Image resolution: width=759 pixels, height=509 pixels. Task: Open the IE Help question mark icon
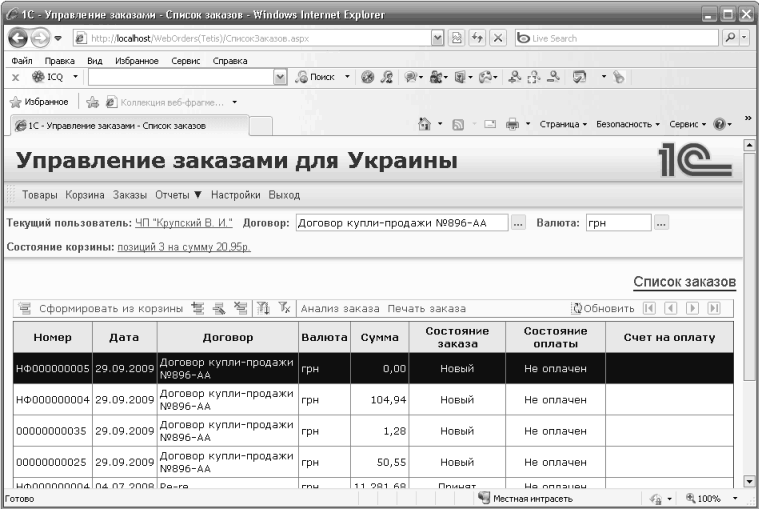pyautogui.click(x=719, y=124)
